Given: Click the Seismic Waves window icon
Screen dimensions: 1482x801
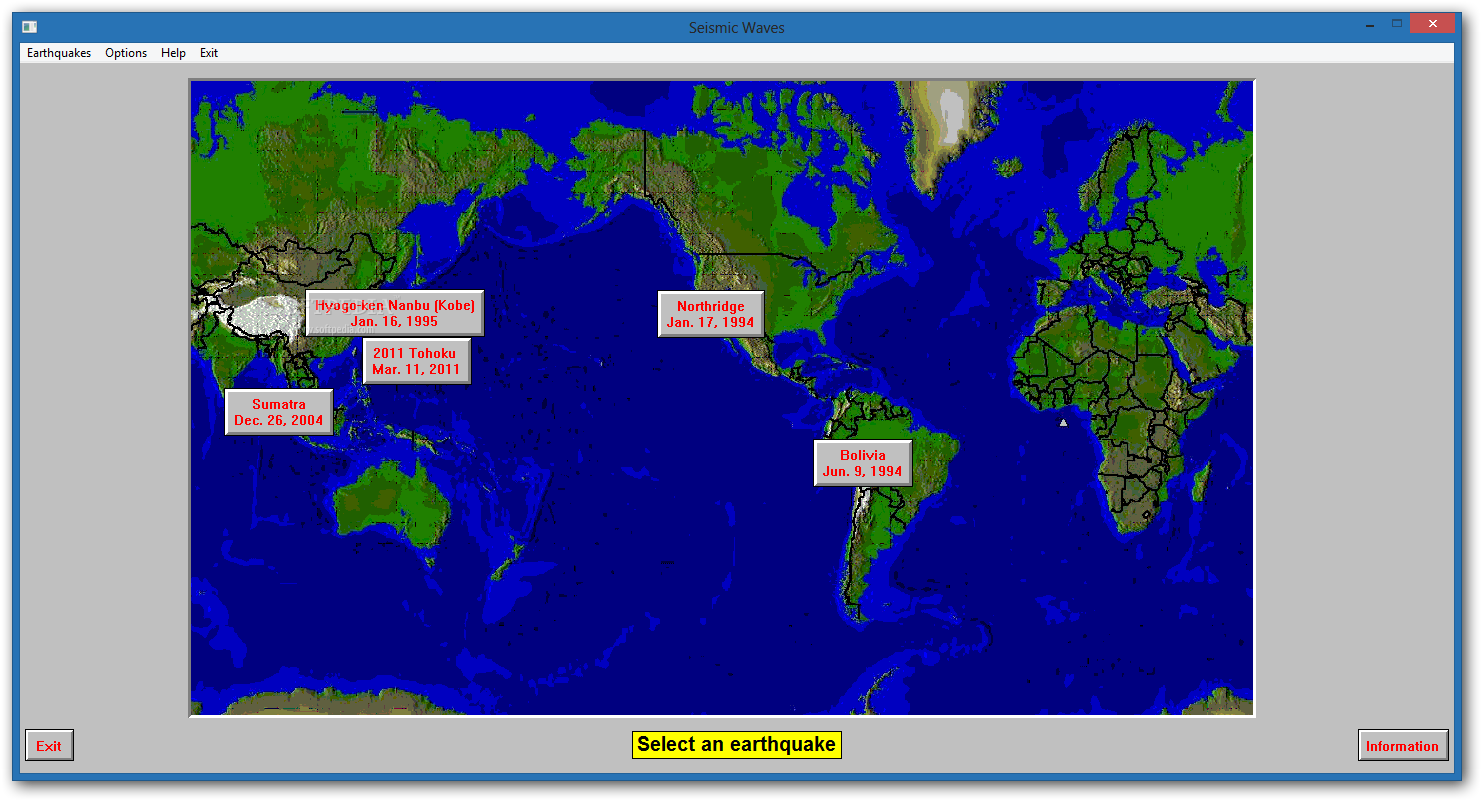Looking at the screenshot, I should [x=30, y=27].
